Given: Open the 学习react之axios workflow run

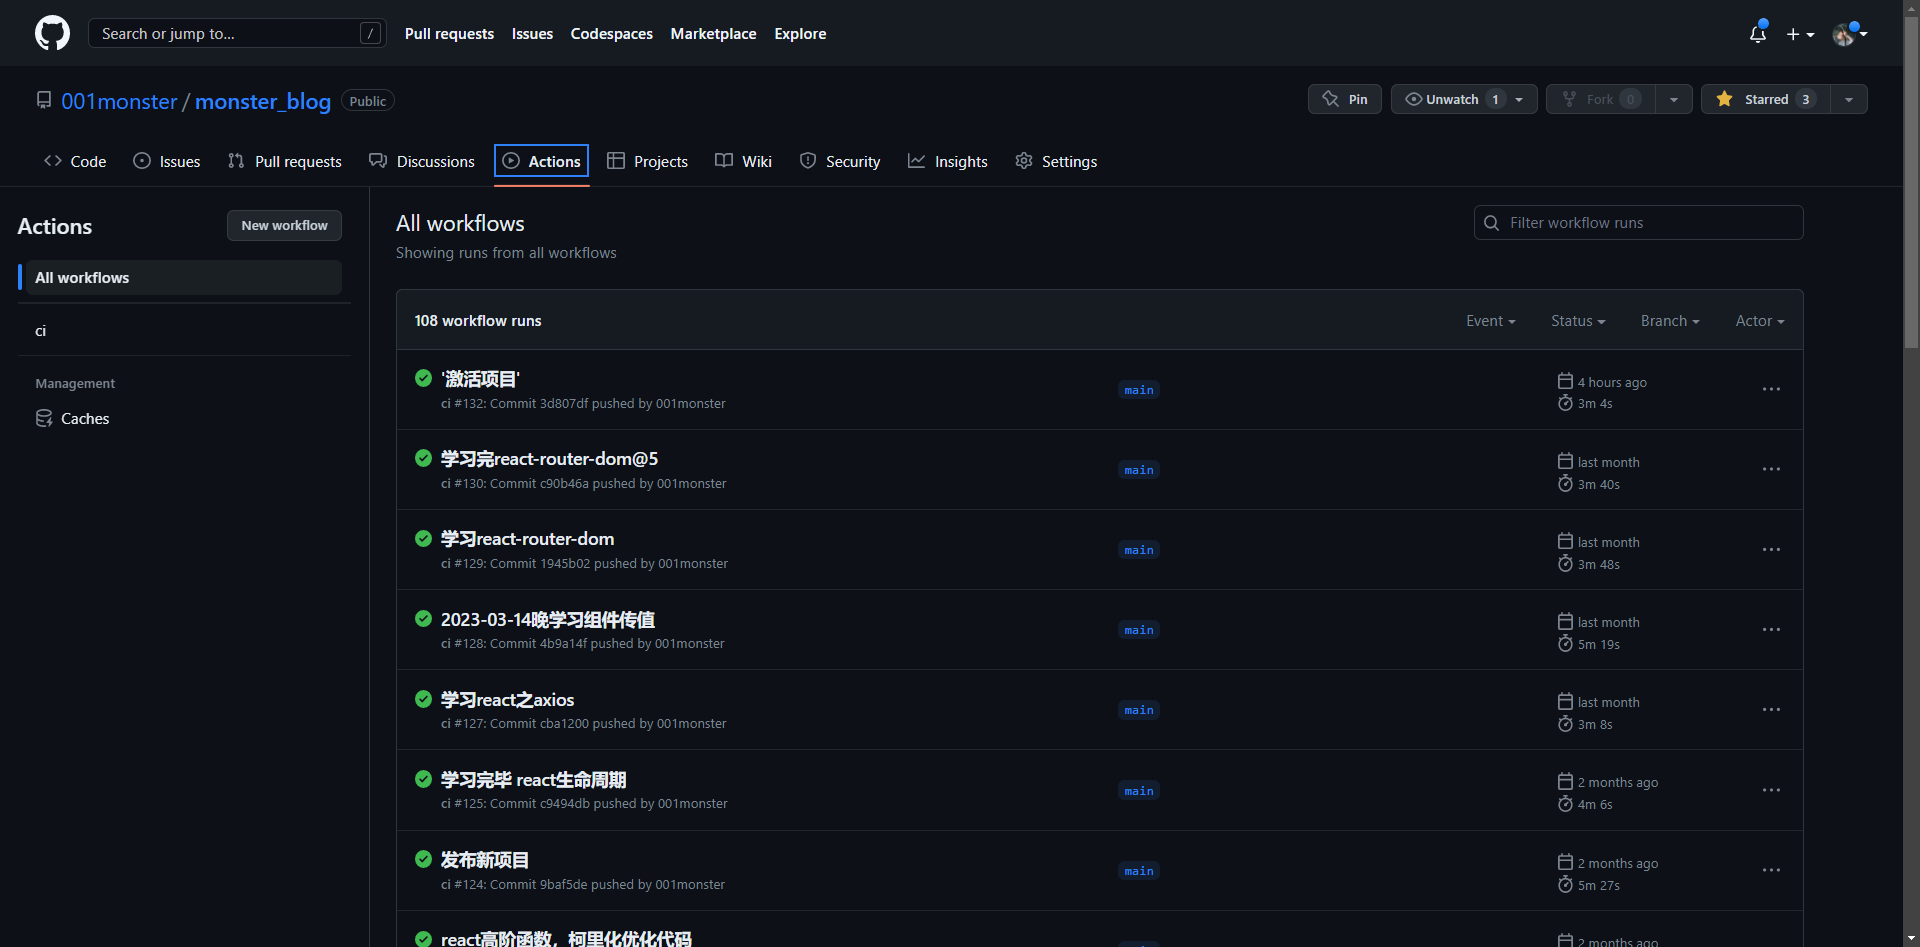Looking at the screenshot, I should pos(507,700).
